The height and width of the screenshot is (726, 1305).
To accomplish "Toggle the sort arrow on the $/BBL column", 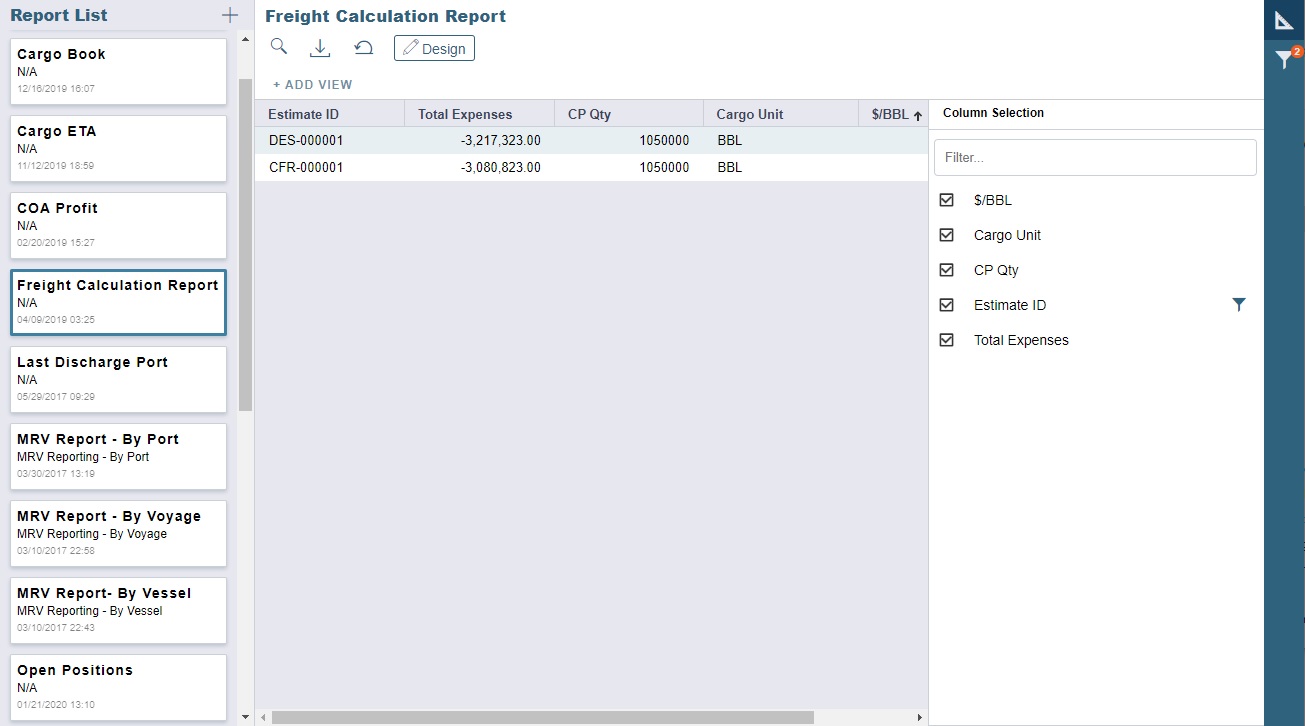I will (917, 113).
